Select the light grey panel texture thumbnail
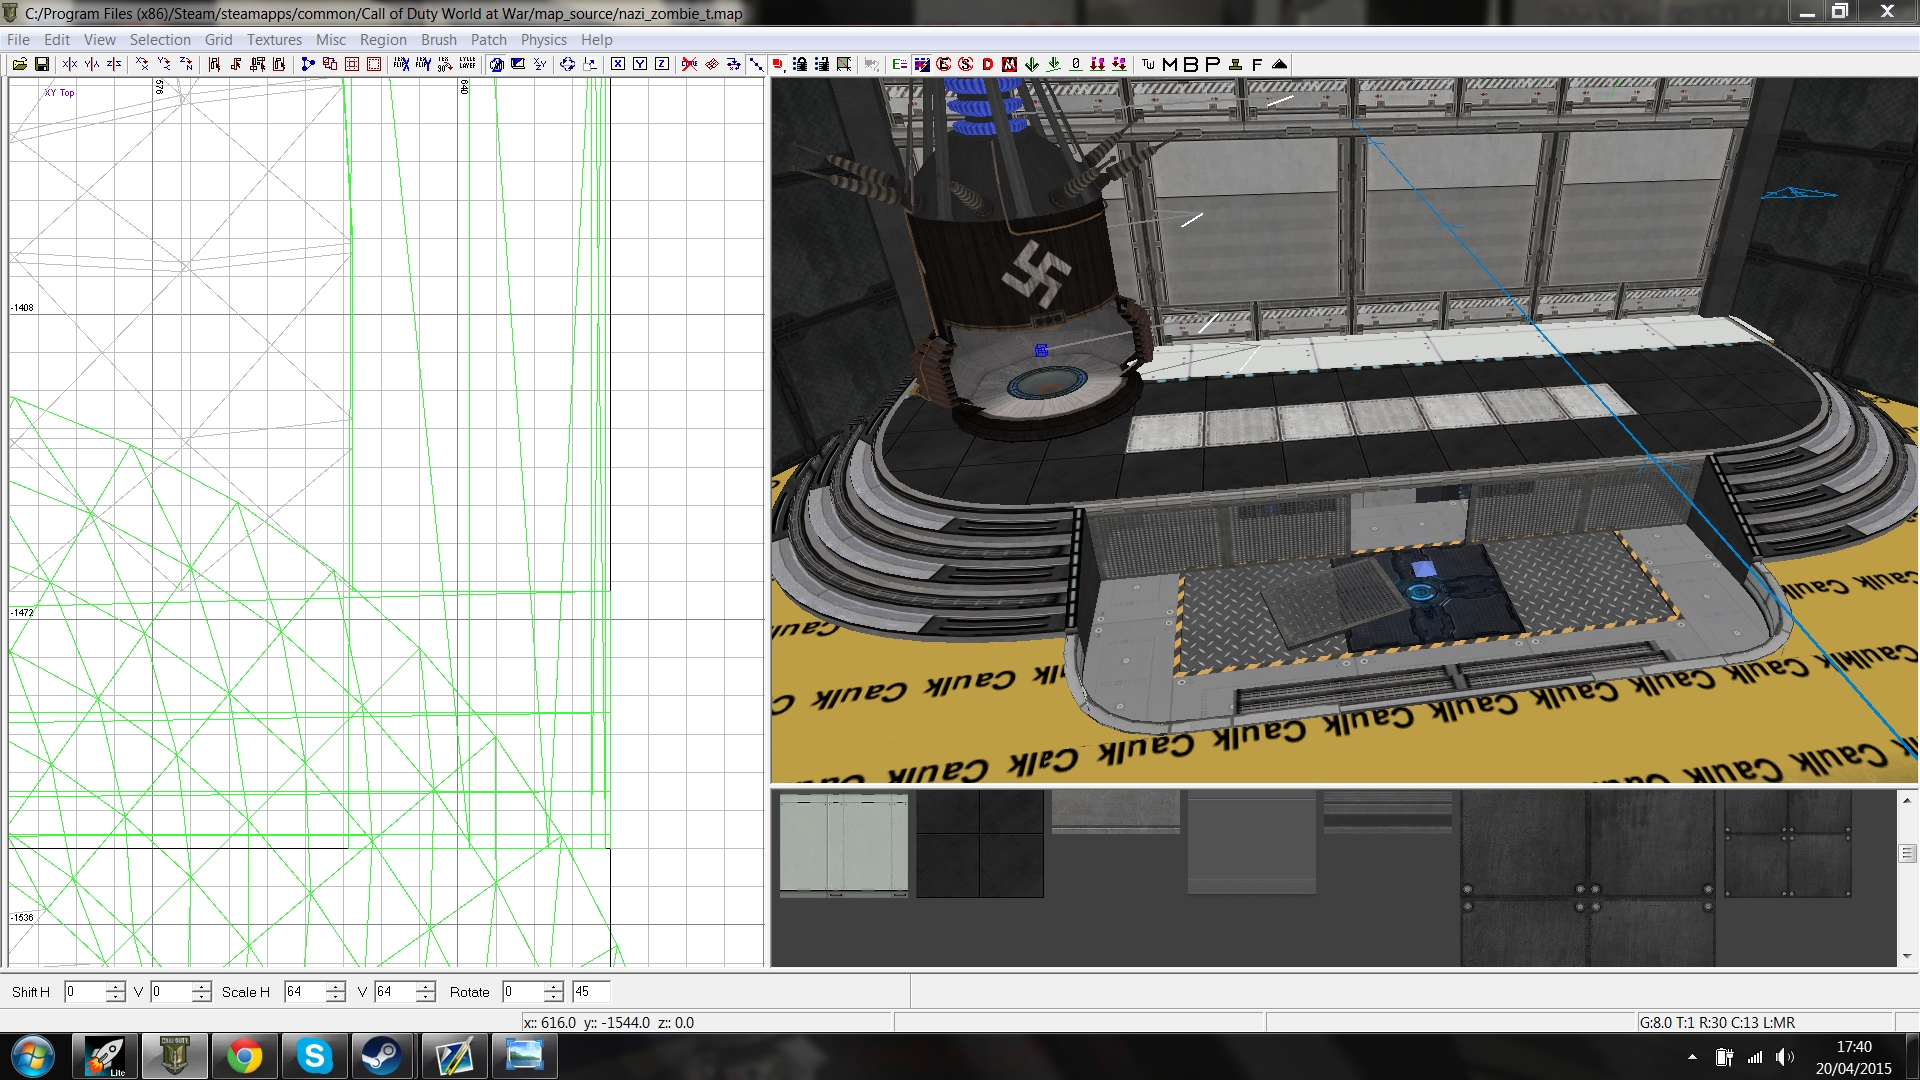The width and height of the screenshot is (1920, 1080). (844, 843)
